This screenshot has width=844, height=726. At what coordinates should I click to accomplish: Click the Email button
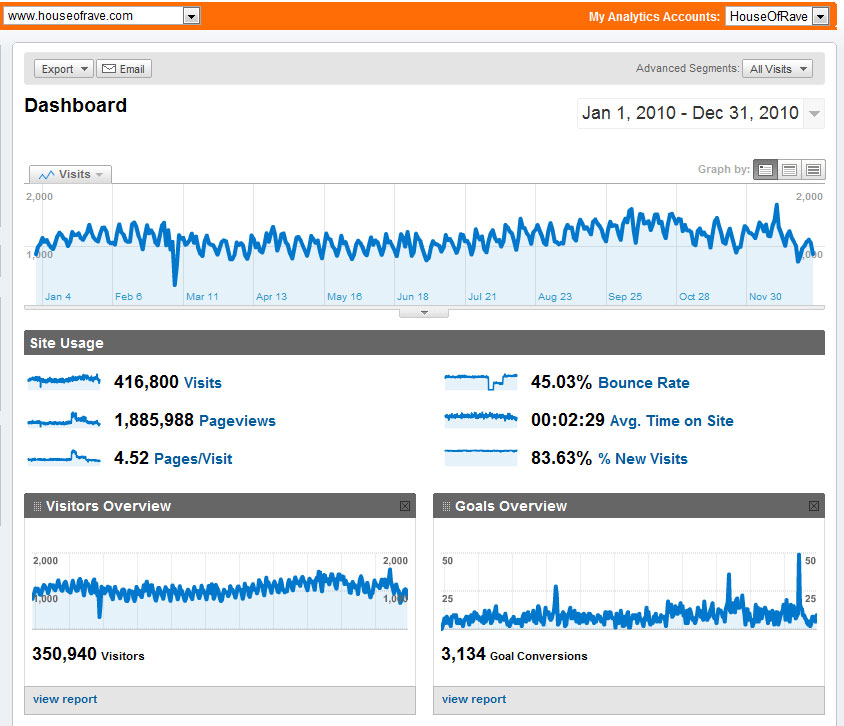click(x=124, y=69)
